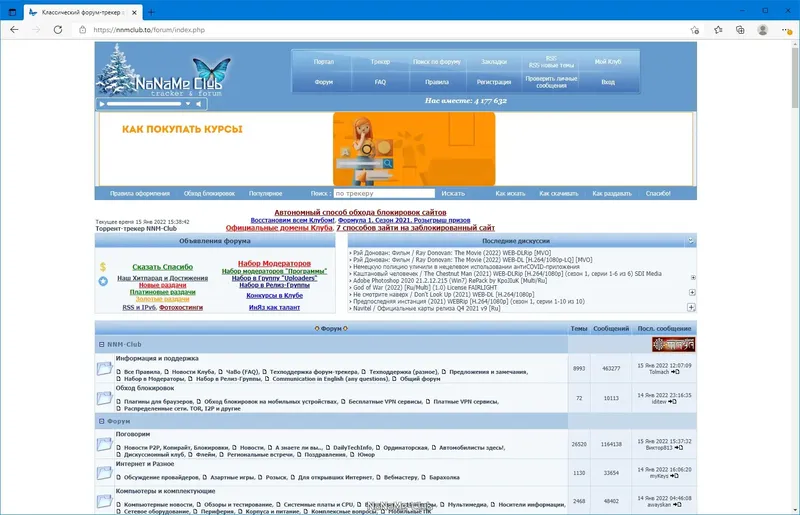The image size is (800, 515).
Task: Click folder icon for Информация и поддержка
Action: 105,369
